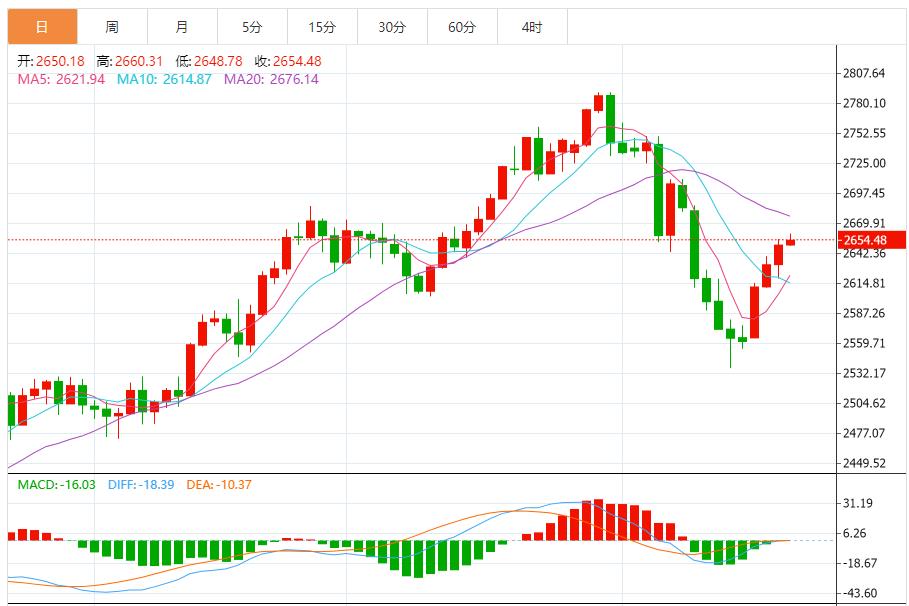909x606 pixels.
Task: Click the red 2654.48 current price tag
Action: (871, 240)
